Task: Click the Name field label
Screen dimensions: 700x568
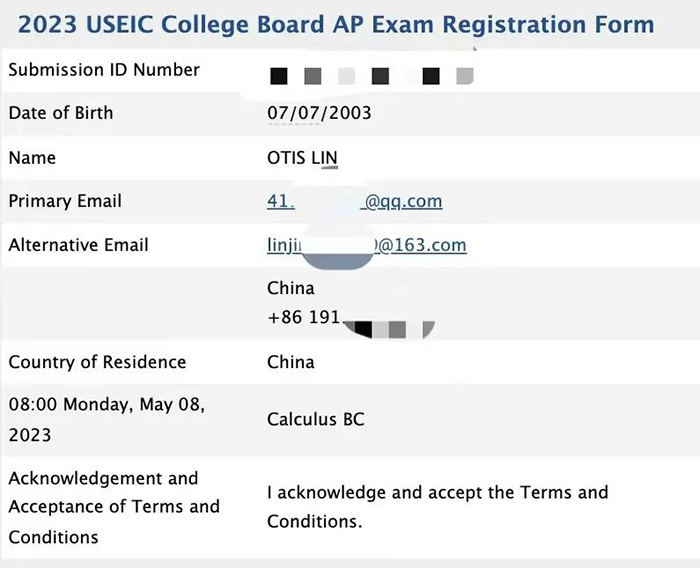Action: [32, 157]
